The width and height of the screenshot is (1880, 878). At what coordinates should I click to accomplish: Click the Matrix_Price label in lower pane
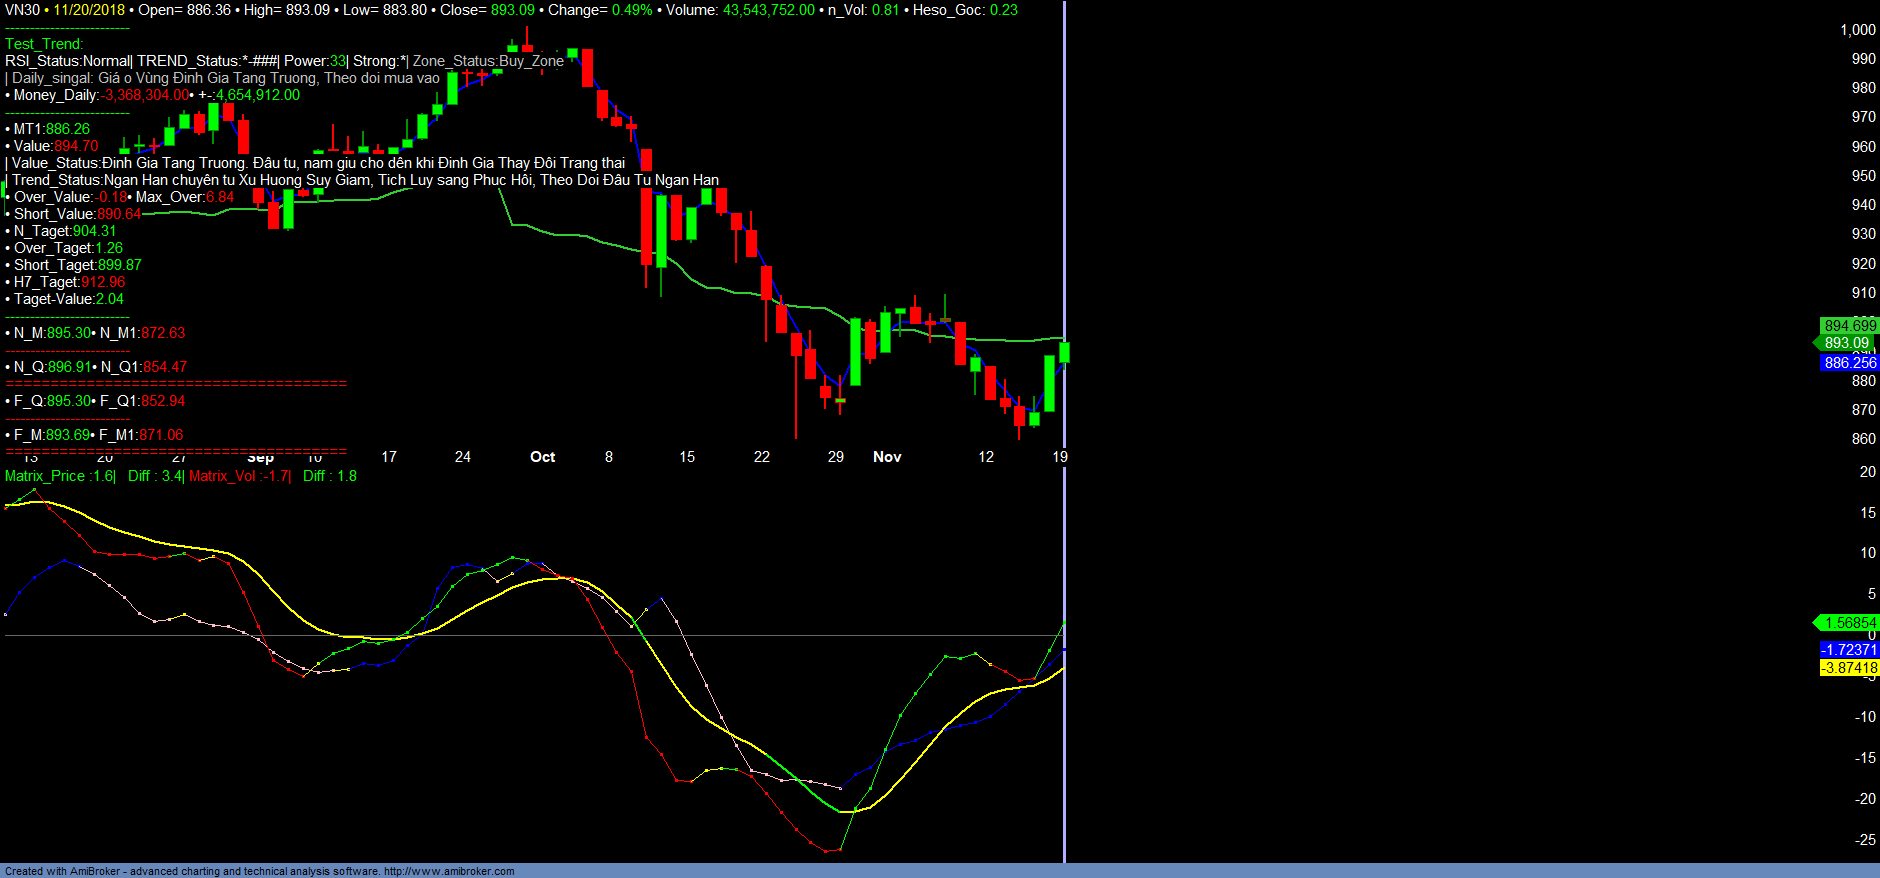[x=45, y=476]
